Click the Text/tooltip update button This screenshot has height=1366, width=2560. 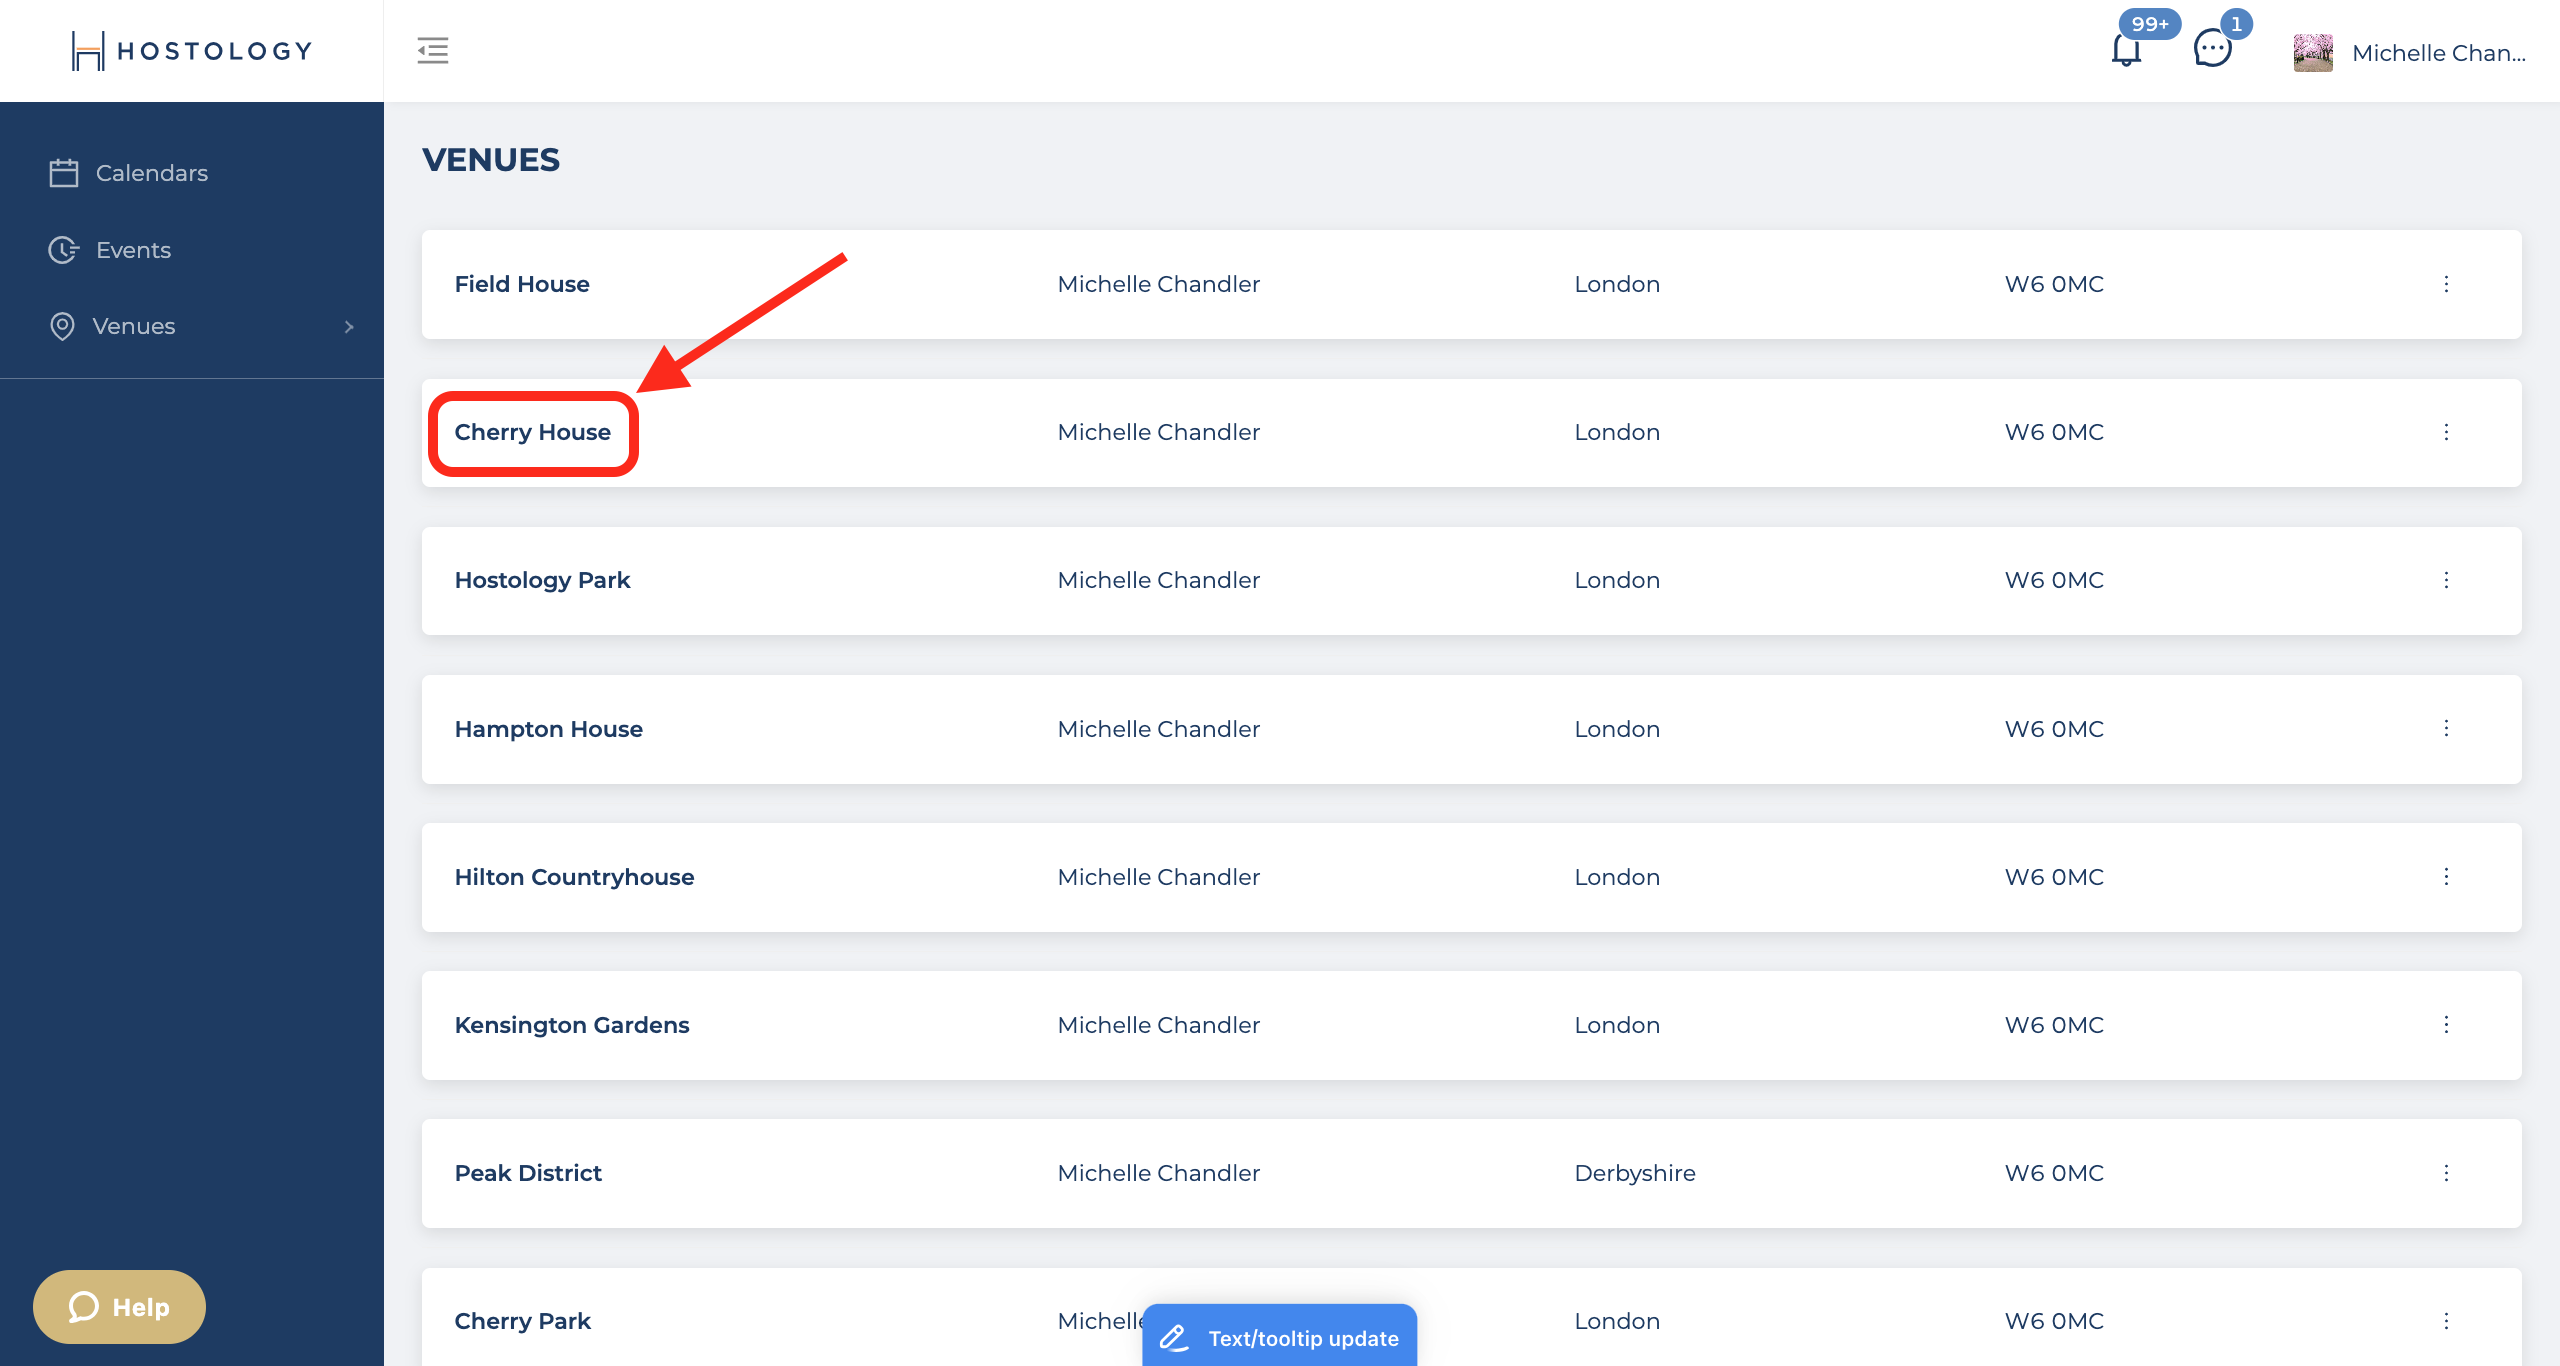pos(1280,1337)
